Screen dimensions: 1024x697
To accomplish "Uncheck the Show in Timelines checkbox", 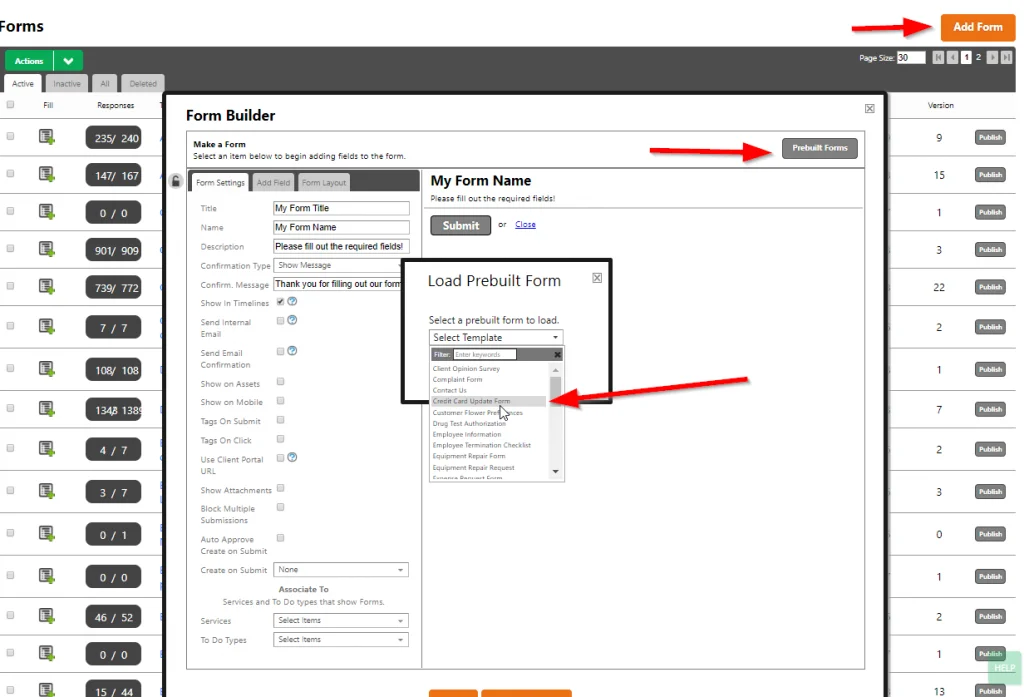I will pyautogui.click(x=281, y=302).
